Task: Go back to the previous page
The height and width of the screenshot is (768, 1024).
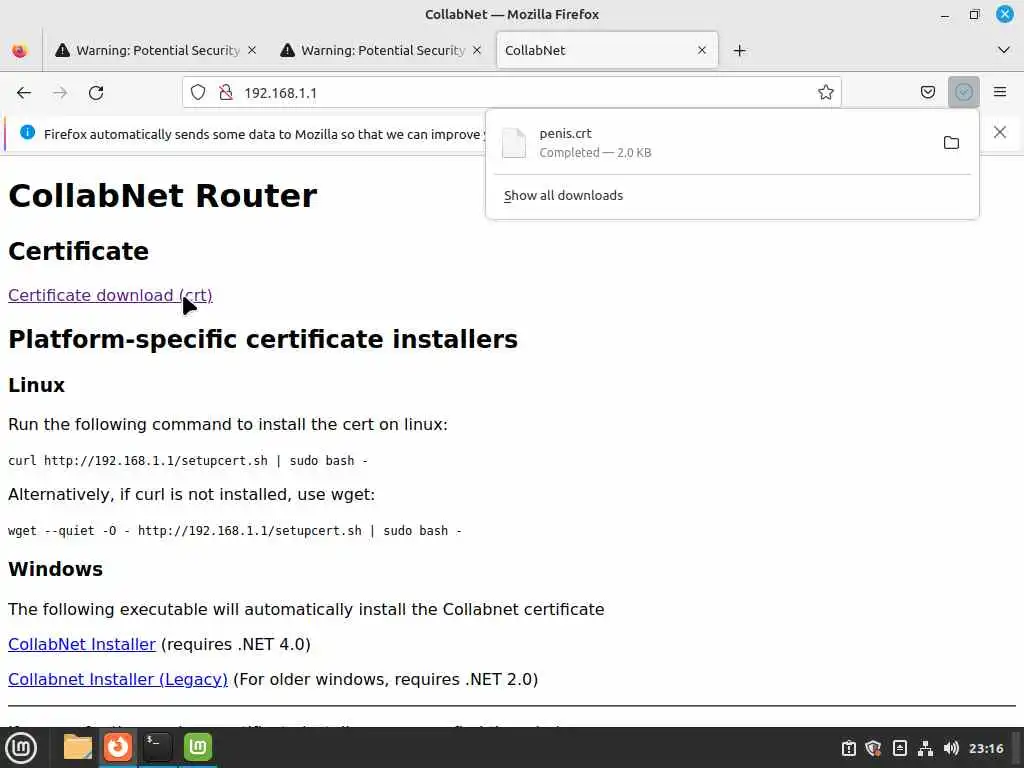Action: tap(24, 93)
